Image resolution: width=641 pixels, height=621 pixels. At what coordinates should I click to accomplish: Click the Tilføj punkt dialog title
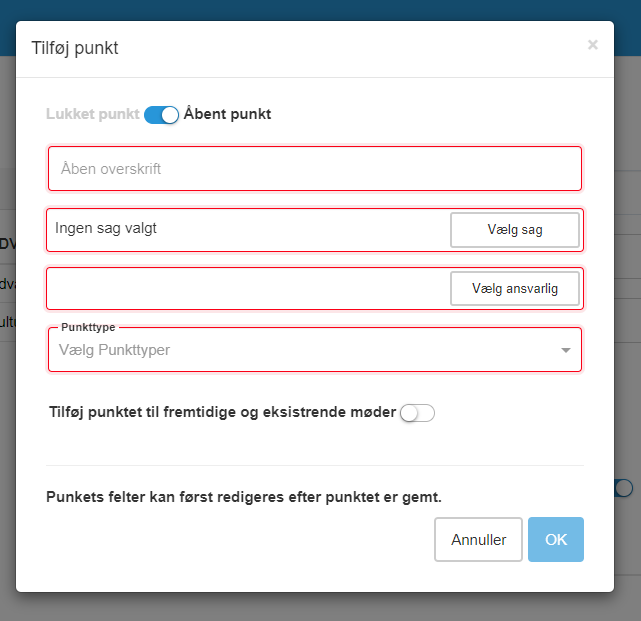click(75, 48)
